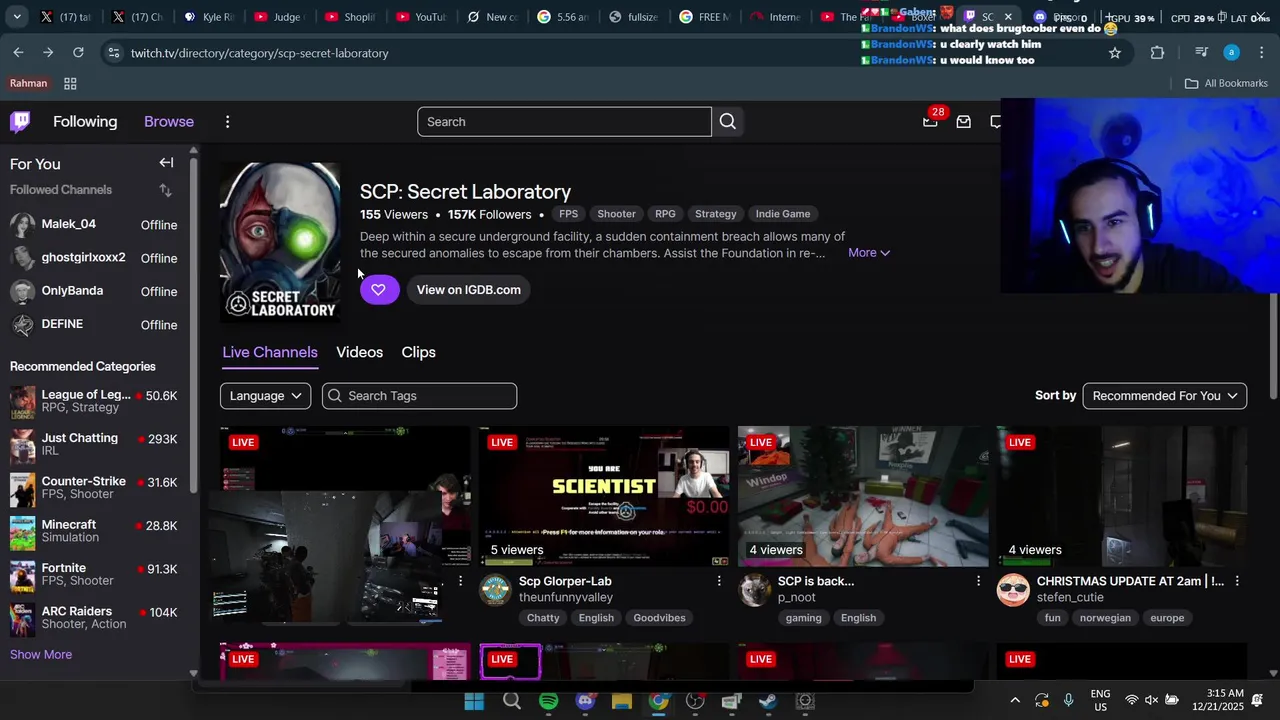Image resolution: width=1280 pixels, height=720 pixels.
Task: Expand game description with More
Action: pos(868,253)
